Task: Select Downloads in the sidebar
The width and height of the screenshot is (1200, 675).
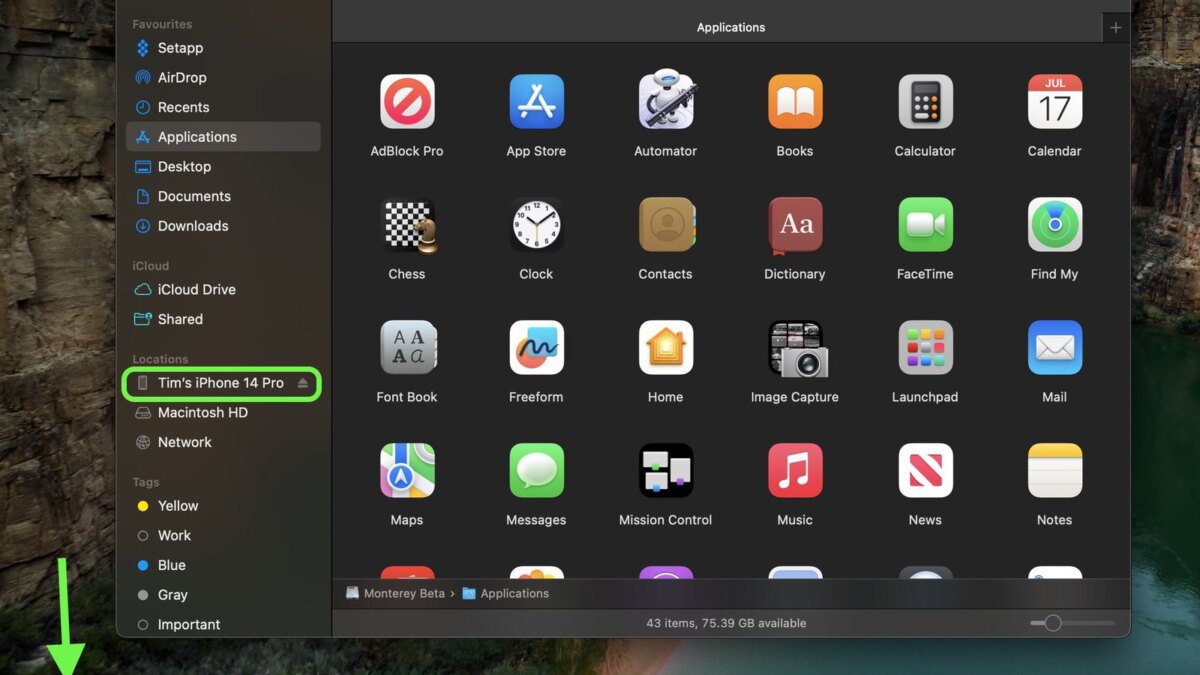Action: pyautogui.click(x=193, y=226)
